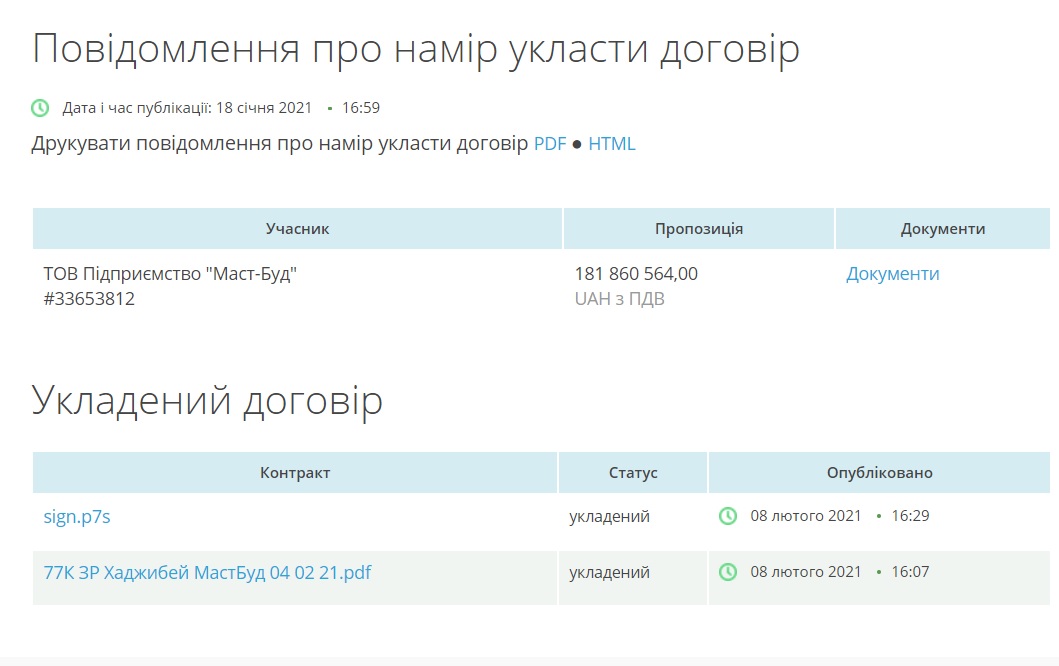1059x666 pixels.
Task: Open the HTML print version link
Action: pyautogui.click(x=612, y=144)
